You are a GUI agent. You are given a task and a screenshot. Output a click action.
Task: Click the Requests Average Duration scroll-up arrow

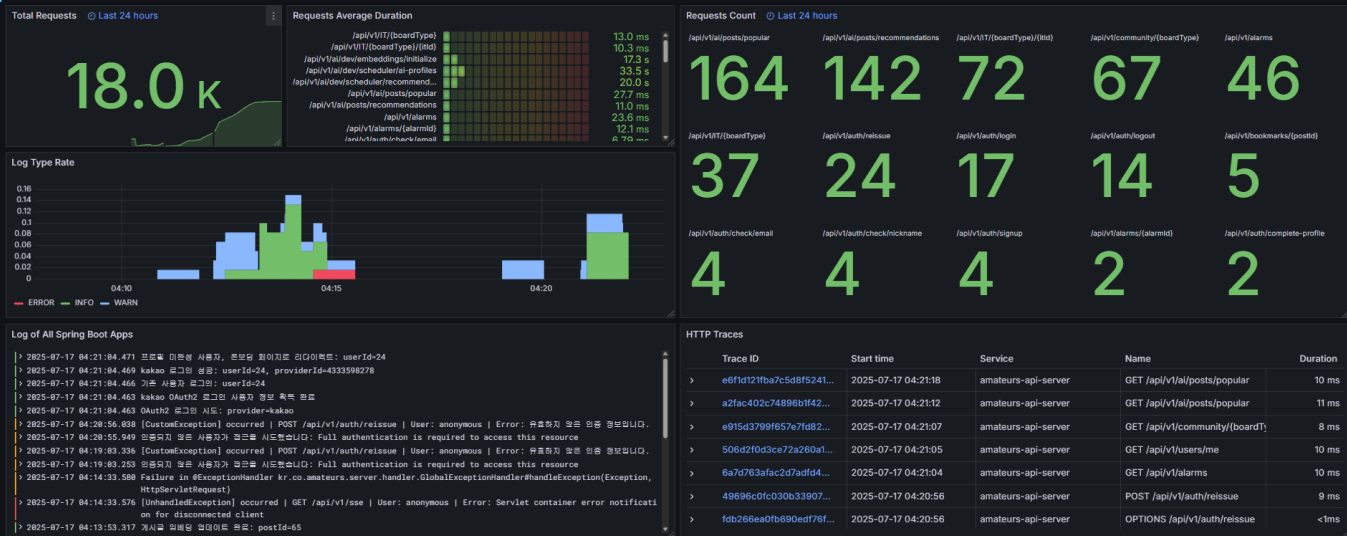[x=667, y=33]
